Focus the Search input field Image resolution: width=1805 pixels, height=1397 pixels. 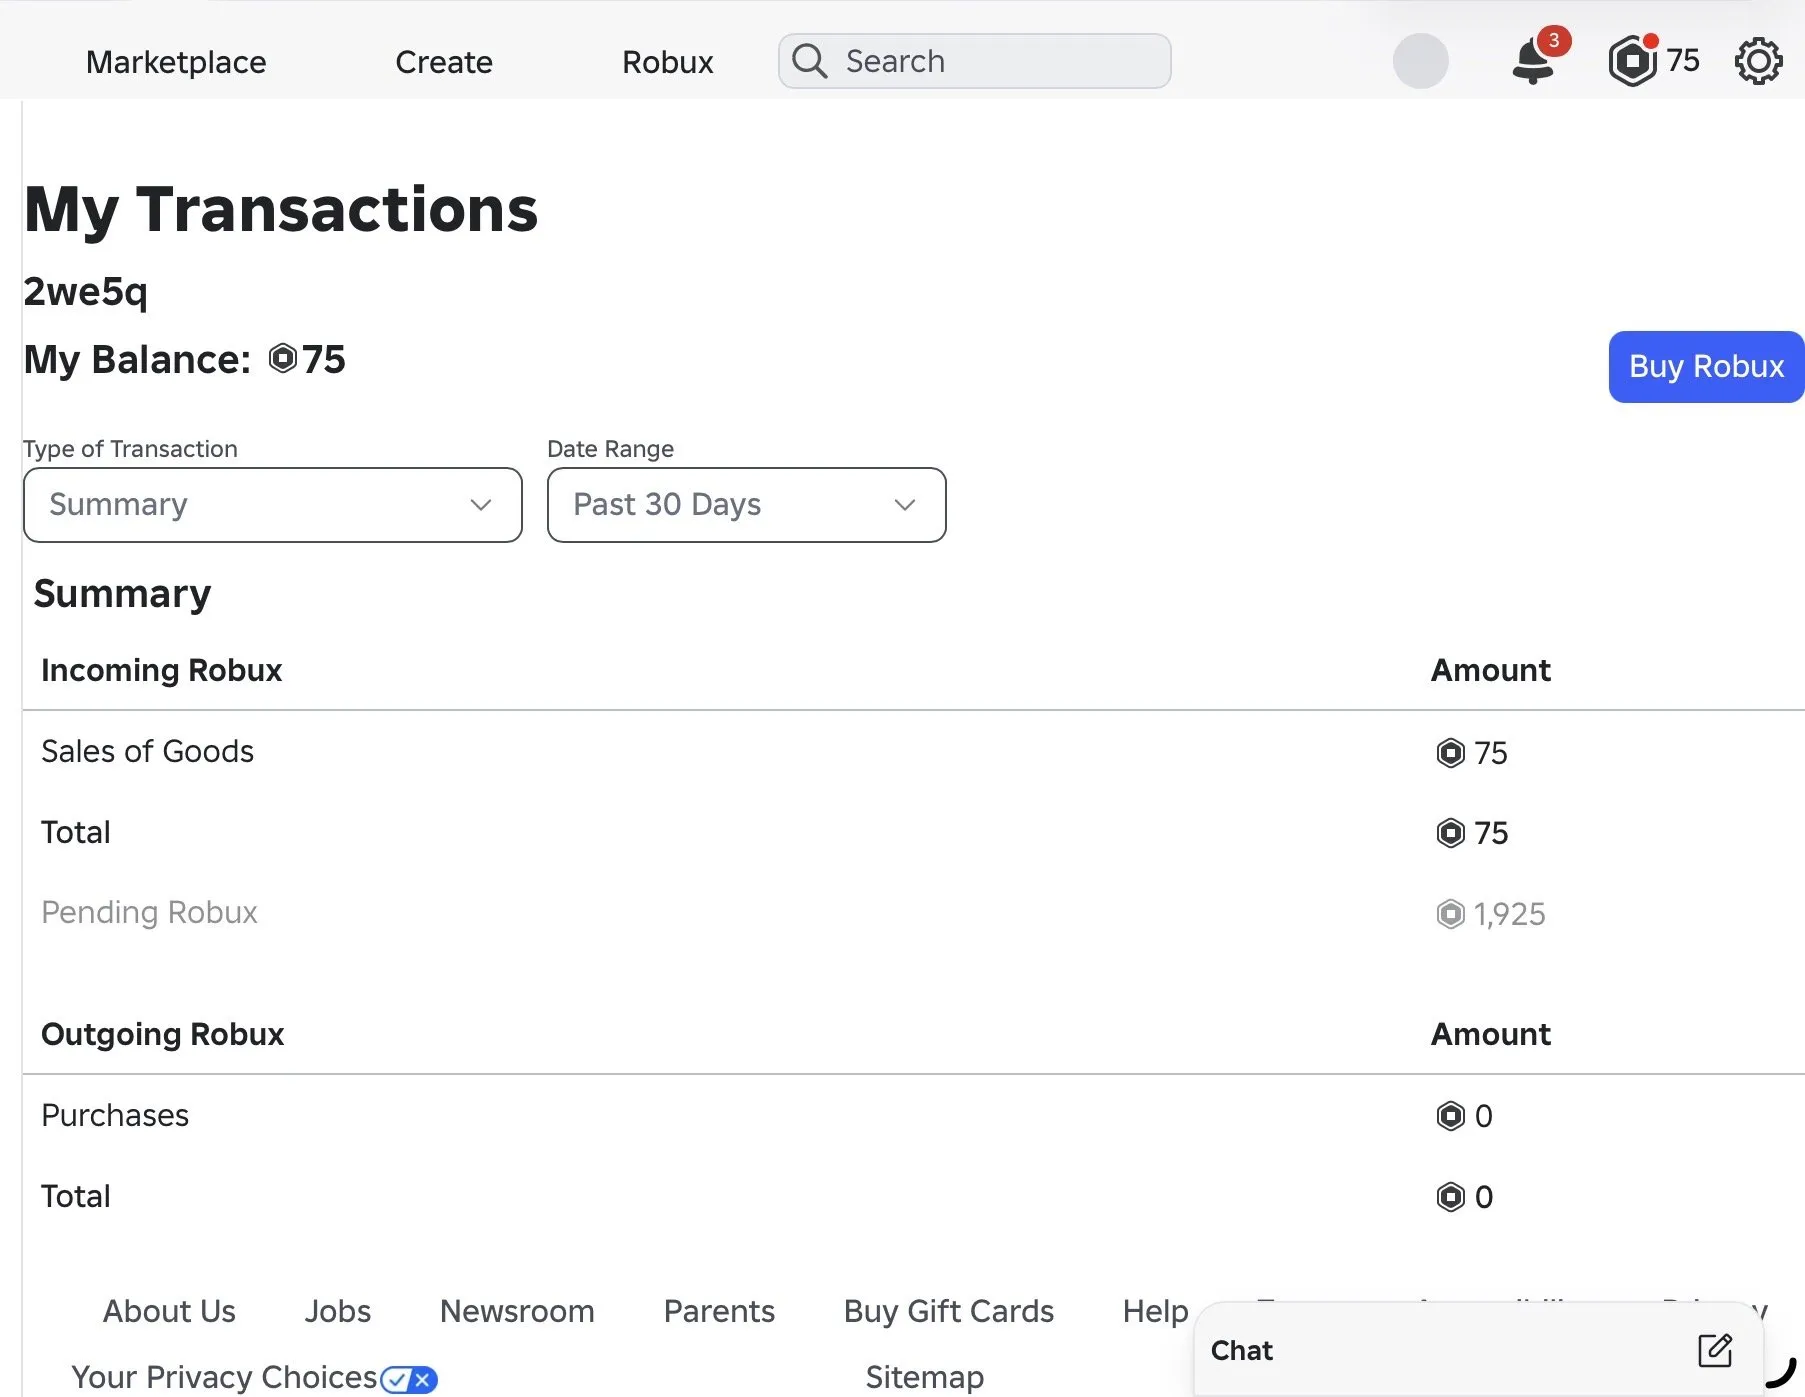tap(975, 61)
